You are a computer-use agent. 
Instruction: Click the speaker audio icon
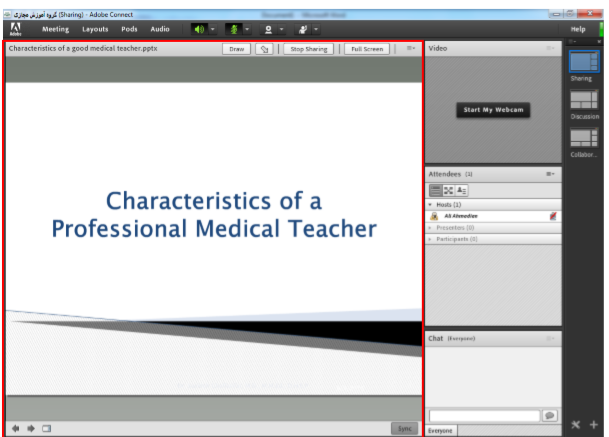[x=198, y=29]
